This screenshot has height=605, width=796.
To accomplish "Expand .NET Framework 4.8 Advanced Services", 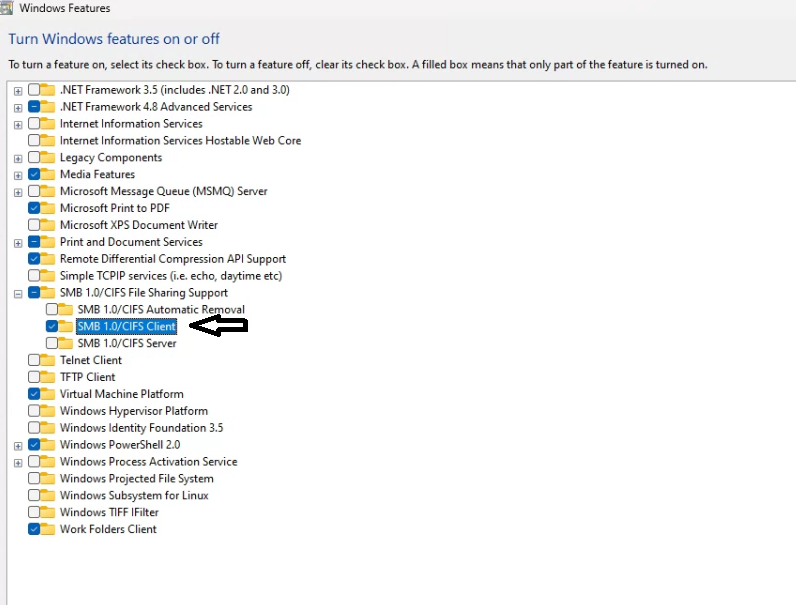I will [x=18, y=108].
